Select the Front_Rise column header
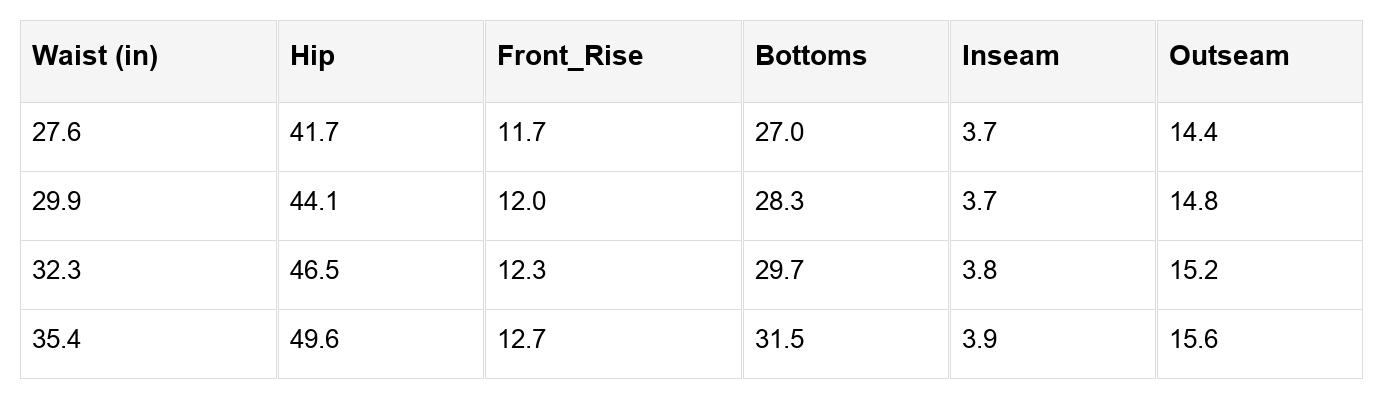The height and width of the screenshot is (398, 1382). point(613,61)
